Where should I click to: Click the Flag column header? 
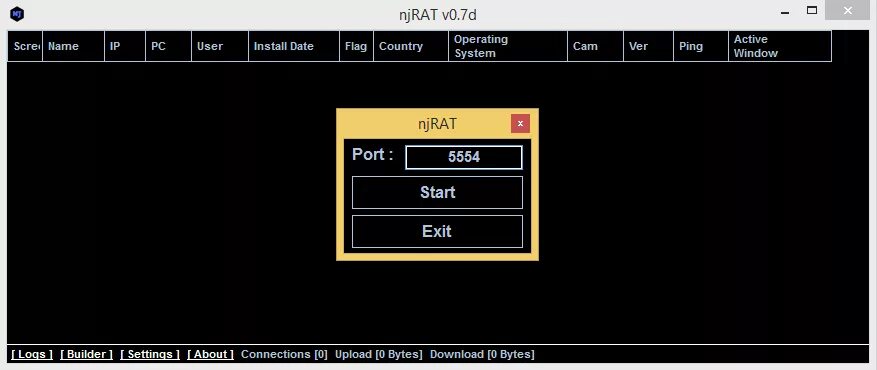point(356,46)
